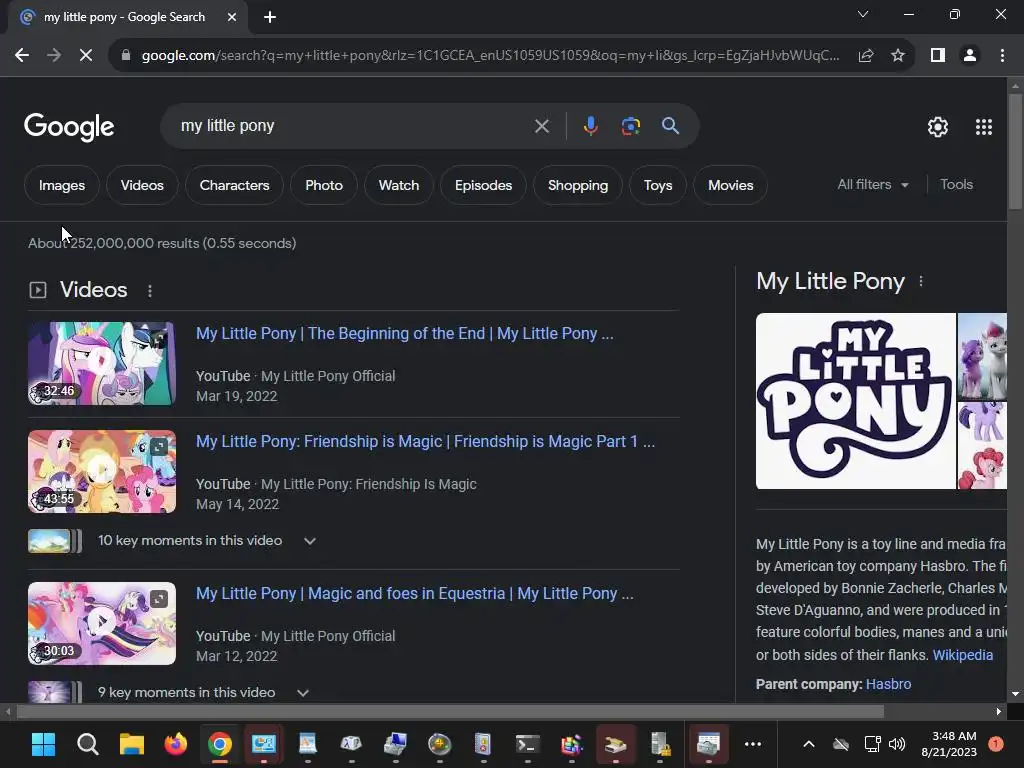Viewport: 1024px width, 768px height.
Task: Filter results by Images
Action: click(62, 185)
